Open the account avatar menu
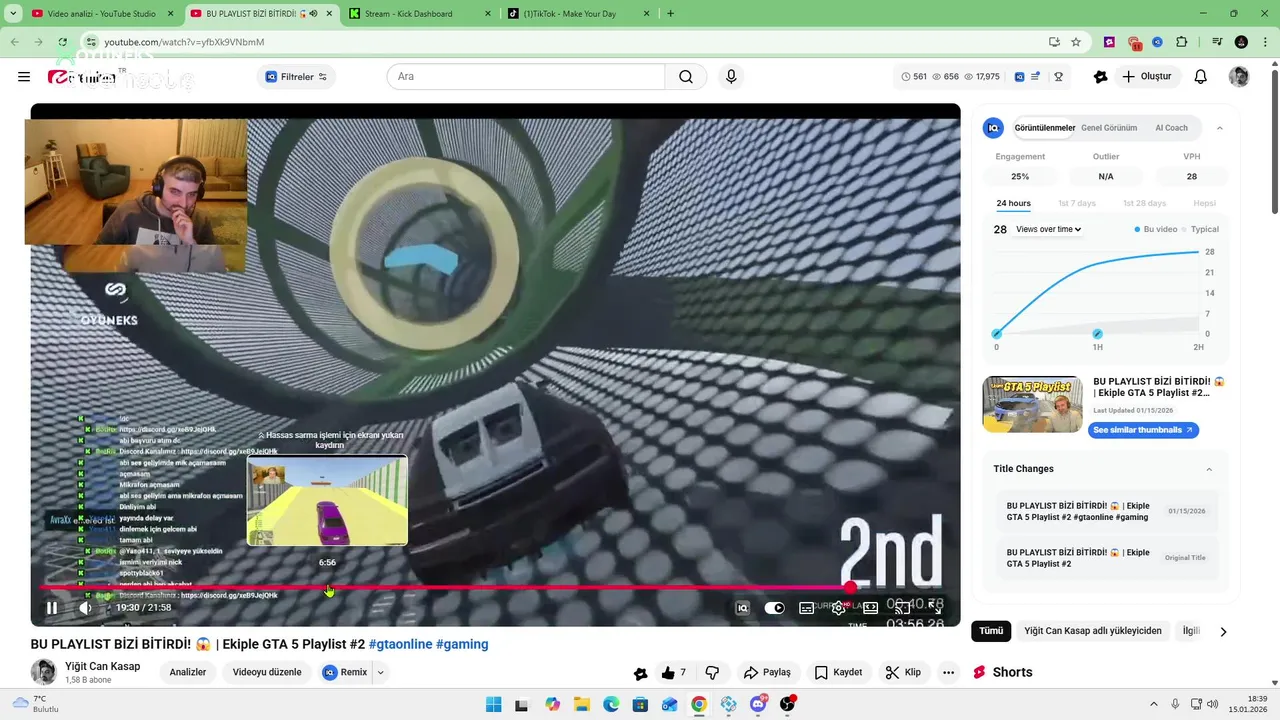 tap(1239, 77)
